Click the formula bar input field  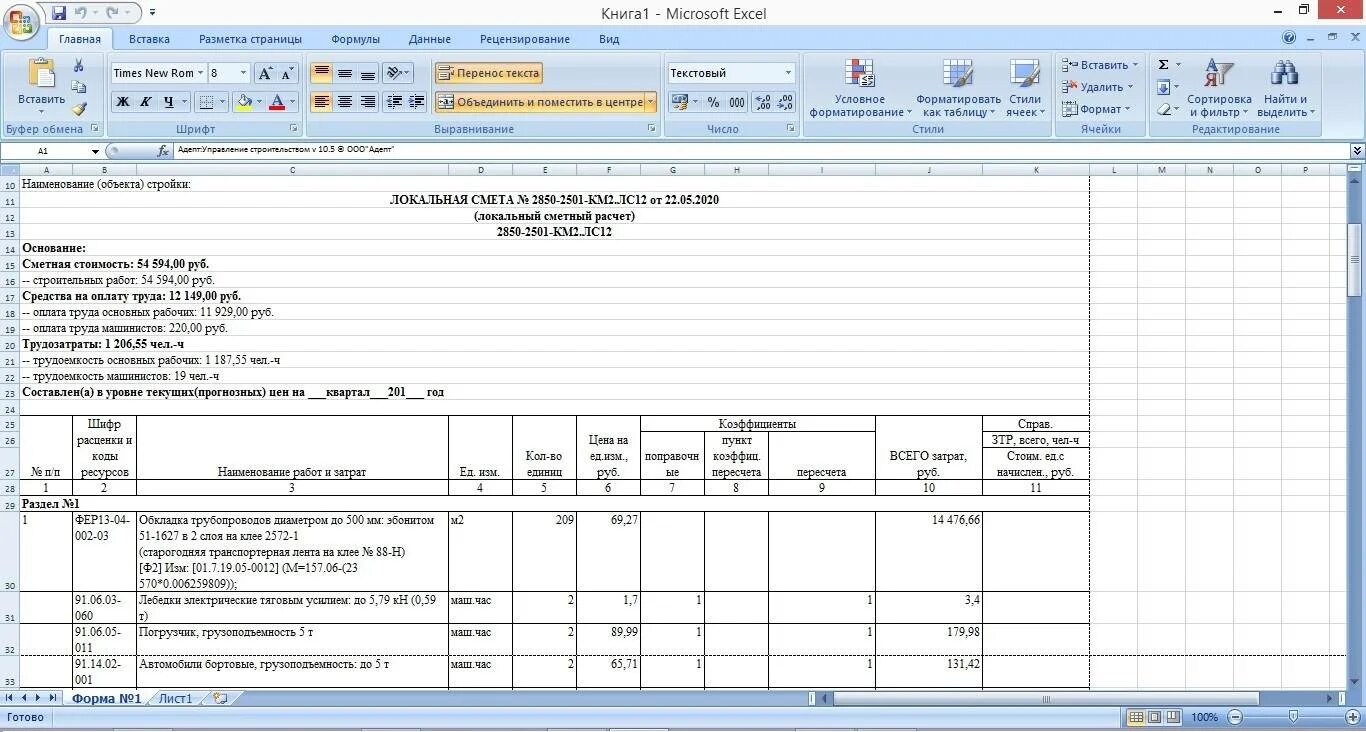coord(760,151)
